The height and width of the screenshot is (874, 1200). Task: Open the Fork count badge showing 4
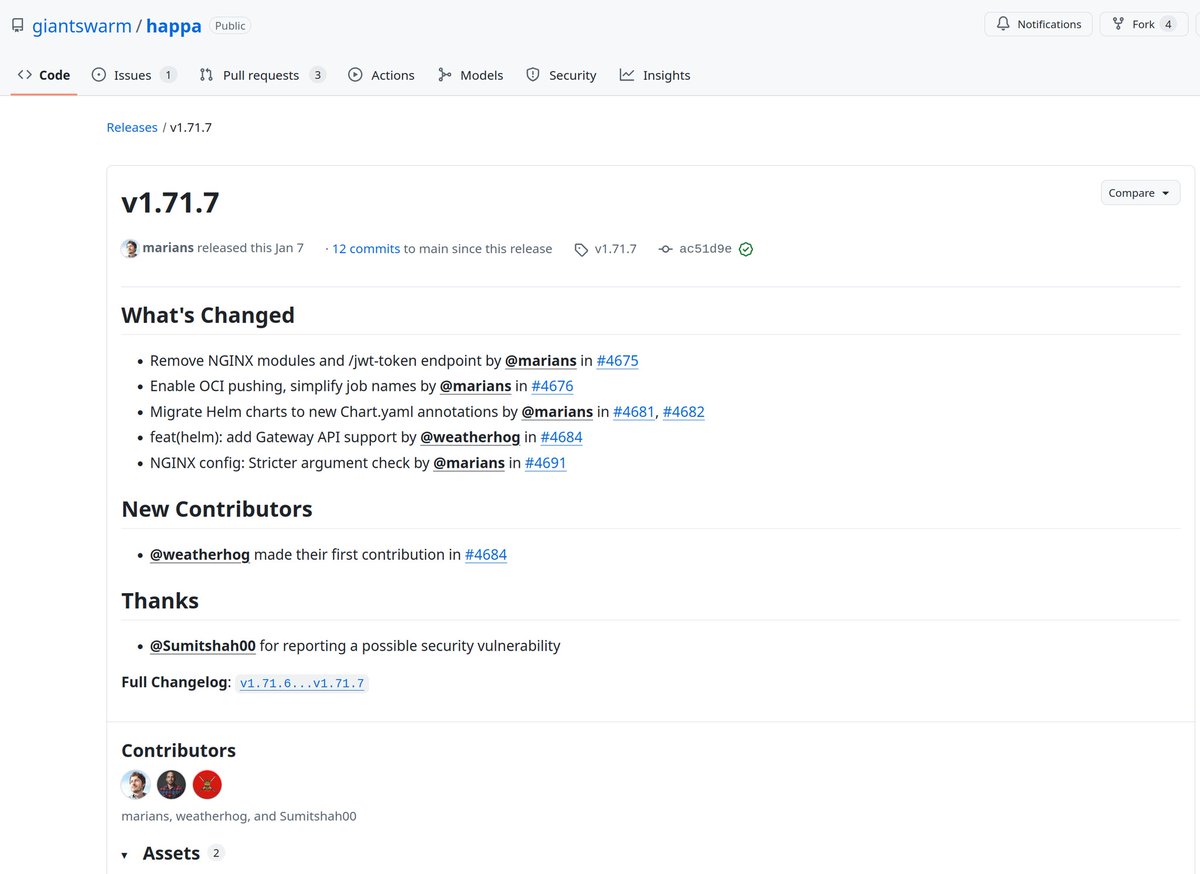point(1168,24)
